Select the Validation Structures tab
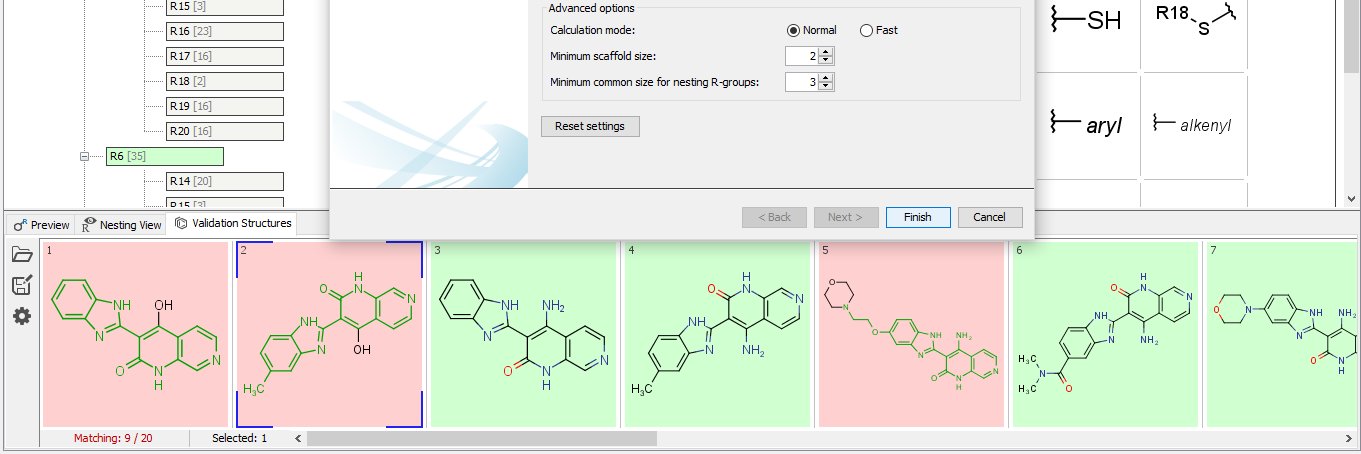1361x454 pixels. click(x=233, y=223)
